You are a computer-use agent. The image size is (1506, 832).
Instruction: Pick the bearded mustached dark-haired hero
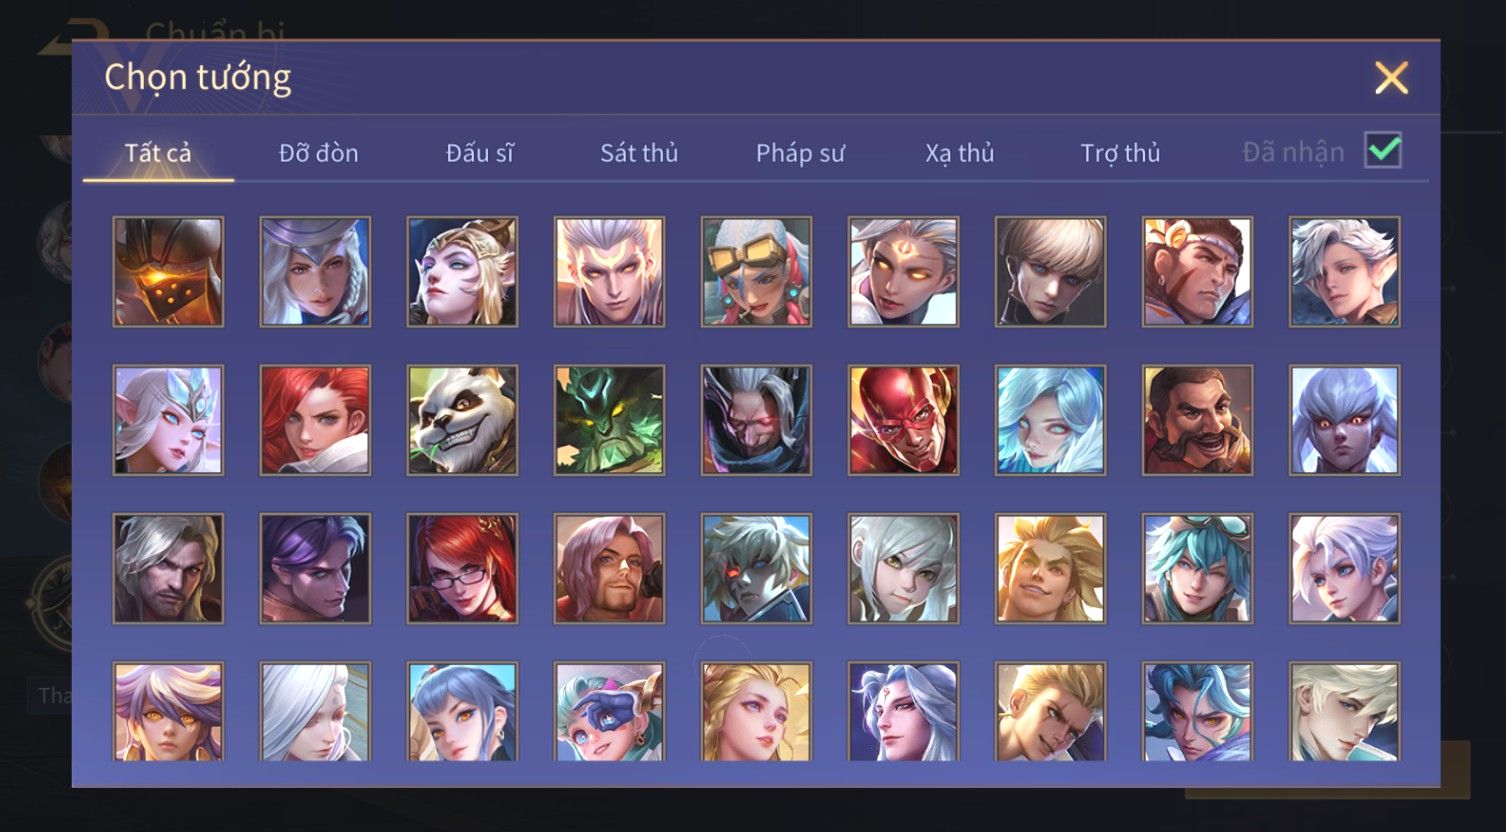coord(1197,420)
